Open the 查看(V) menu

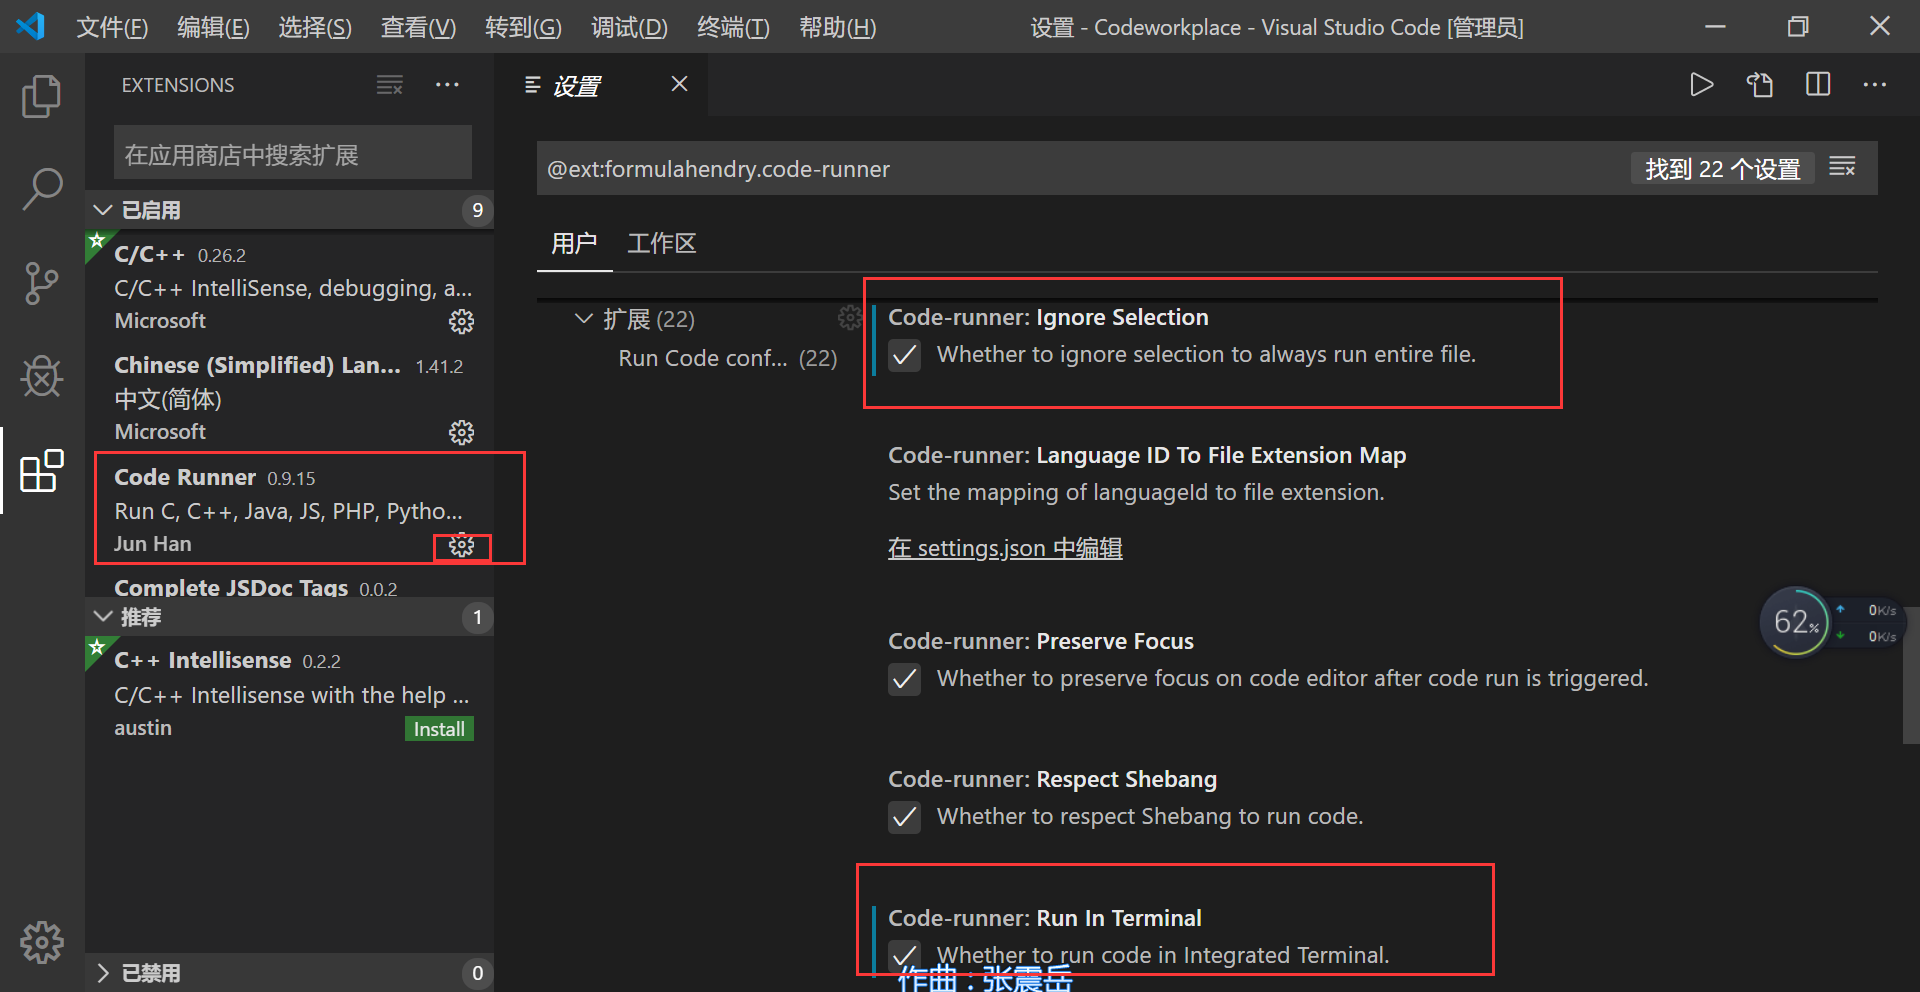(x=418, y=27)
